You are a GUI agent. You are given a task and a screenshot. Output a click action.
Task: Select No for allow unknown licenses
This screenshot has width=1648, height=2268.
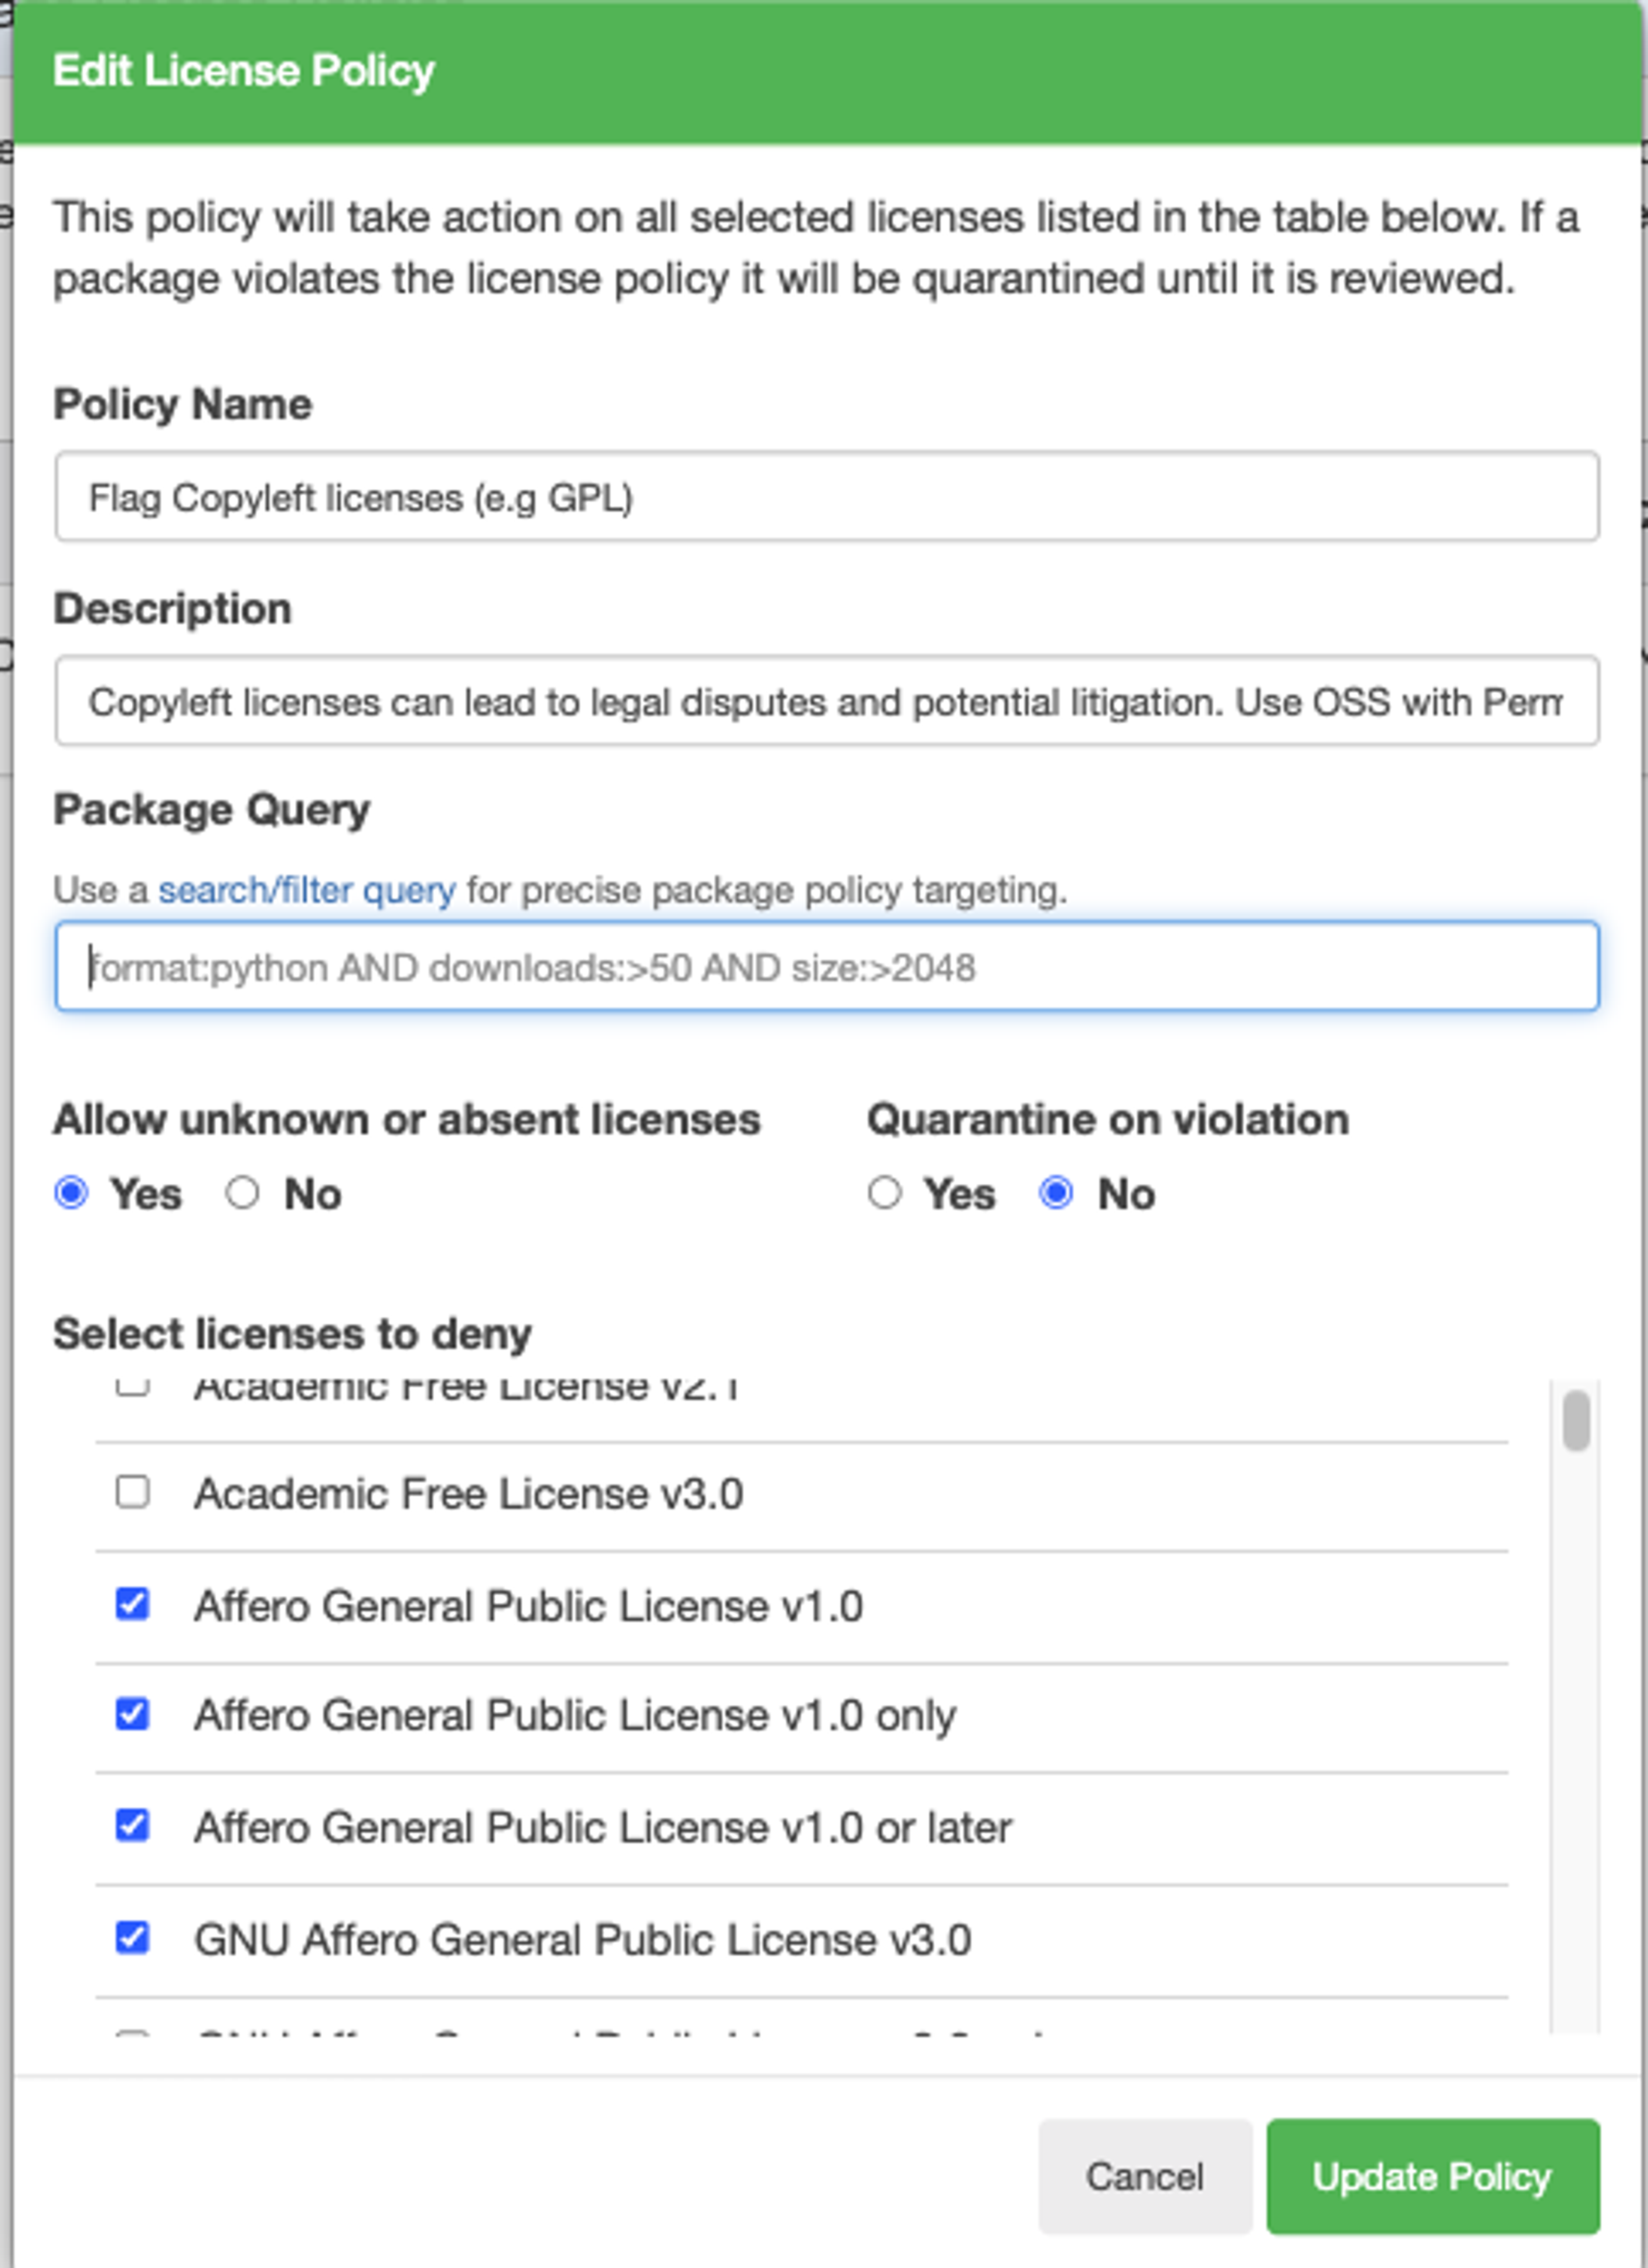tap(243, 1193)
